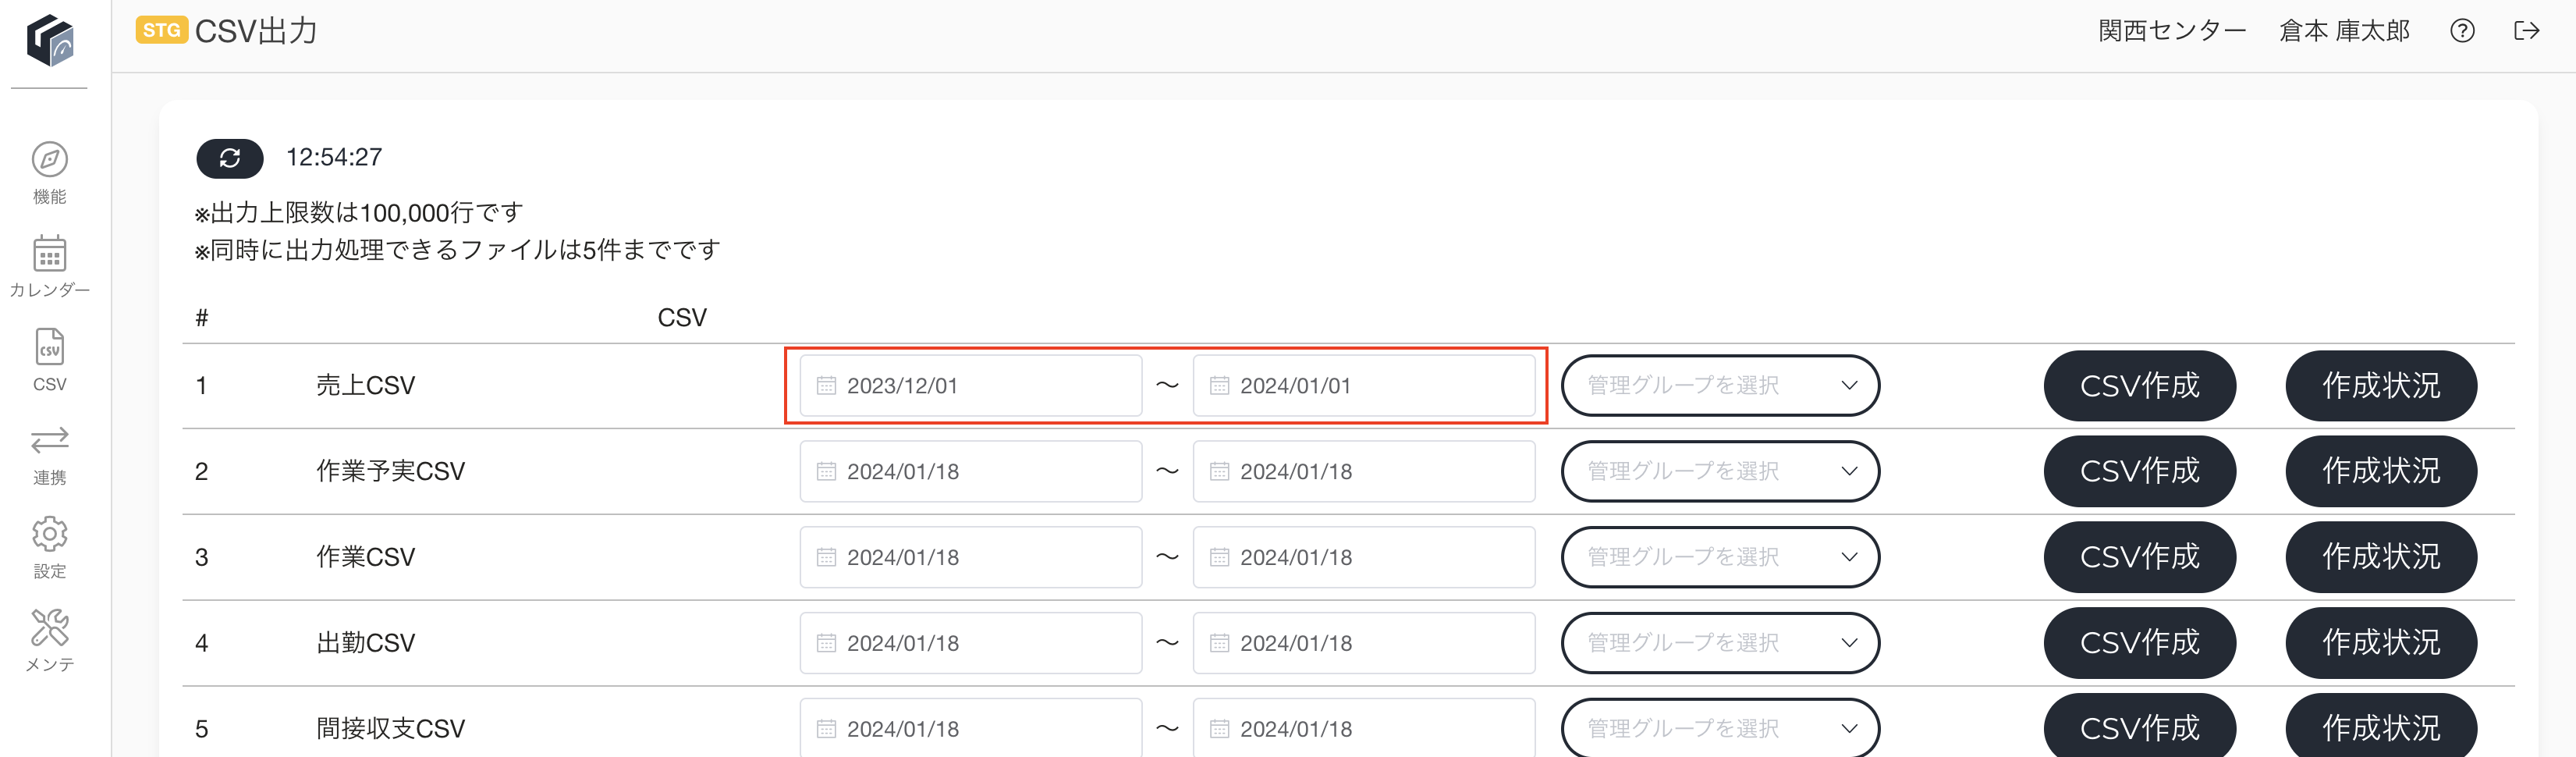Open the 機能 compass icon
This screenshot has height=757, width=2576.
pos(50,160)
